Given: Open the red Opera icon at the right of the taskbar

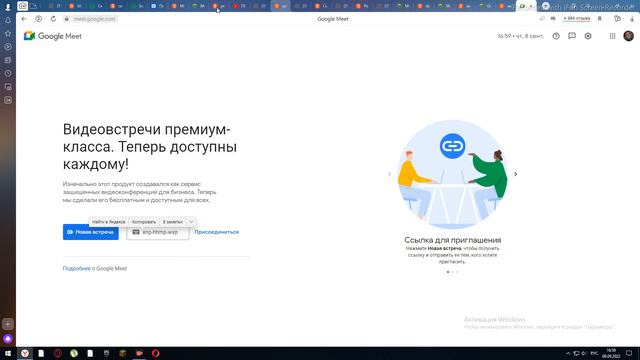Looking at the screenshot, I should tap(156, 353).
